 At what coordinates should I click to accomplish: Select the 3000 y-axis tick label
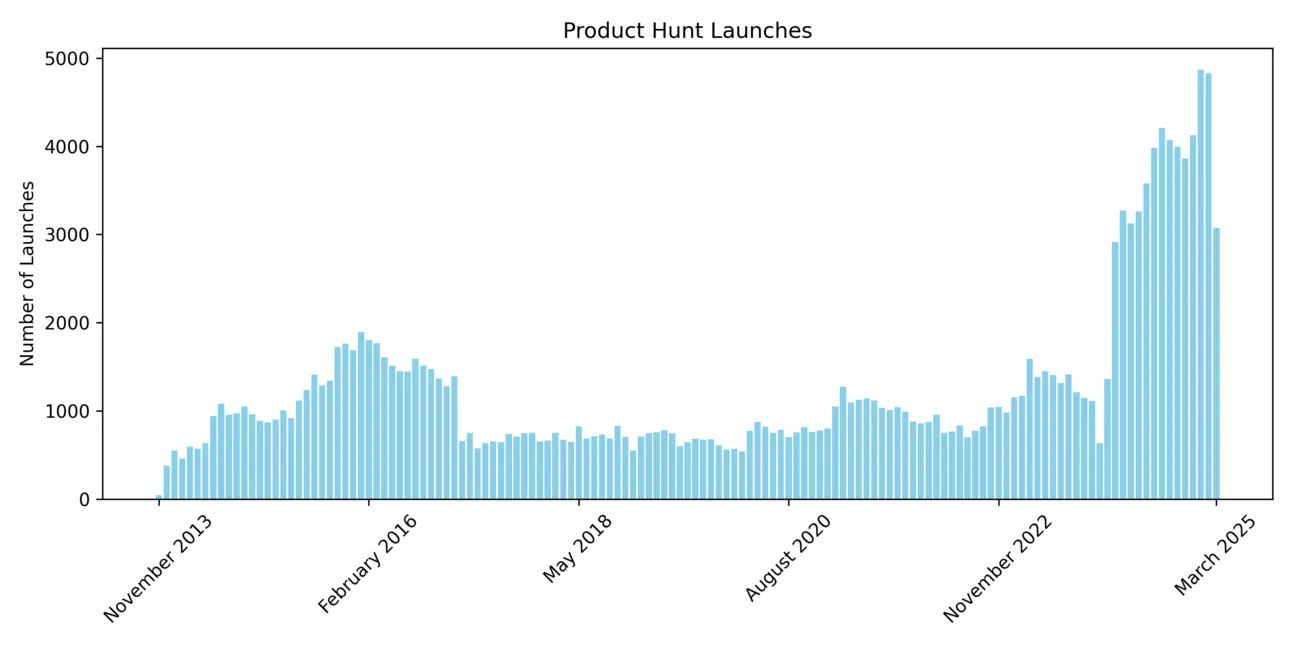pyautogui.click(x=69, y=235)
